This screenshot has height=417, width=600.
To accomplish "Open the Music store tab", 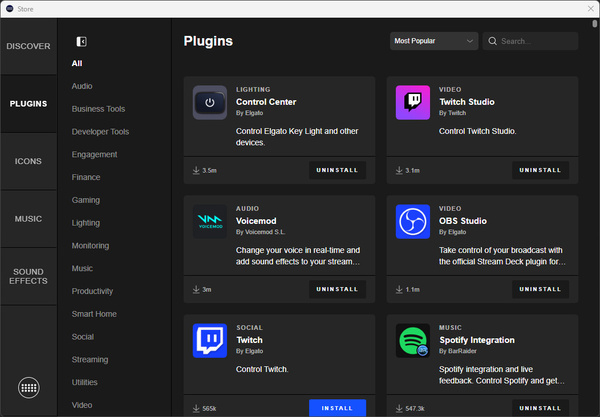I will 29,219.
